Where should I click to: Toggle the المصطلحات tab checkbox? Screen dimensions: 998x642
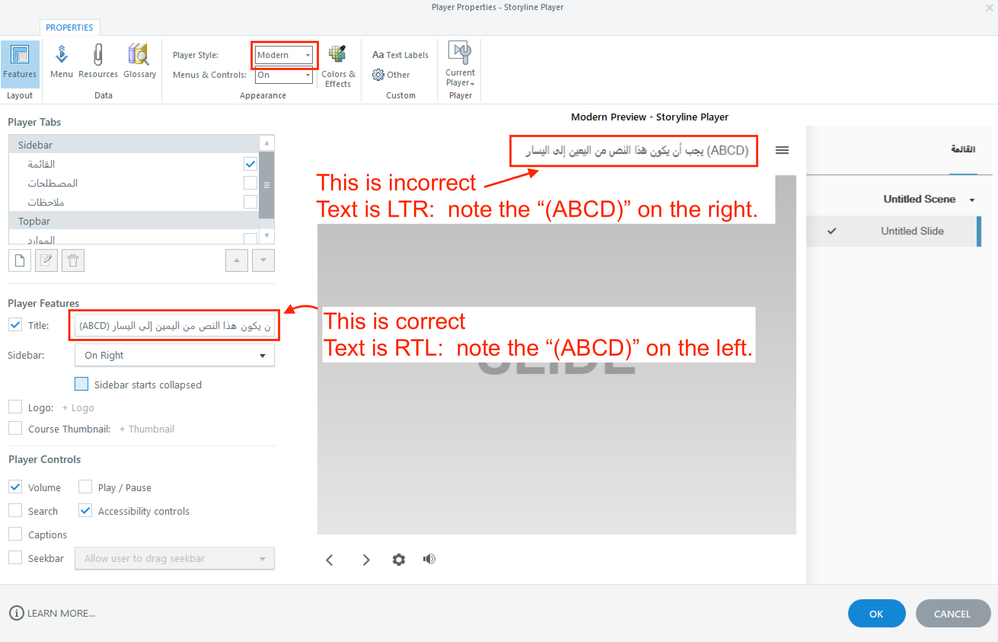(x=250, y=183)
